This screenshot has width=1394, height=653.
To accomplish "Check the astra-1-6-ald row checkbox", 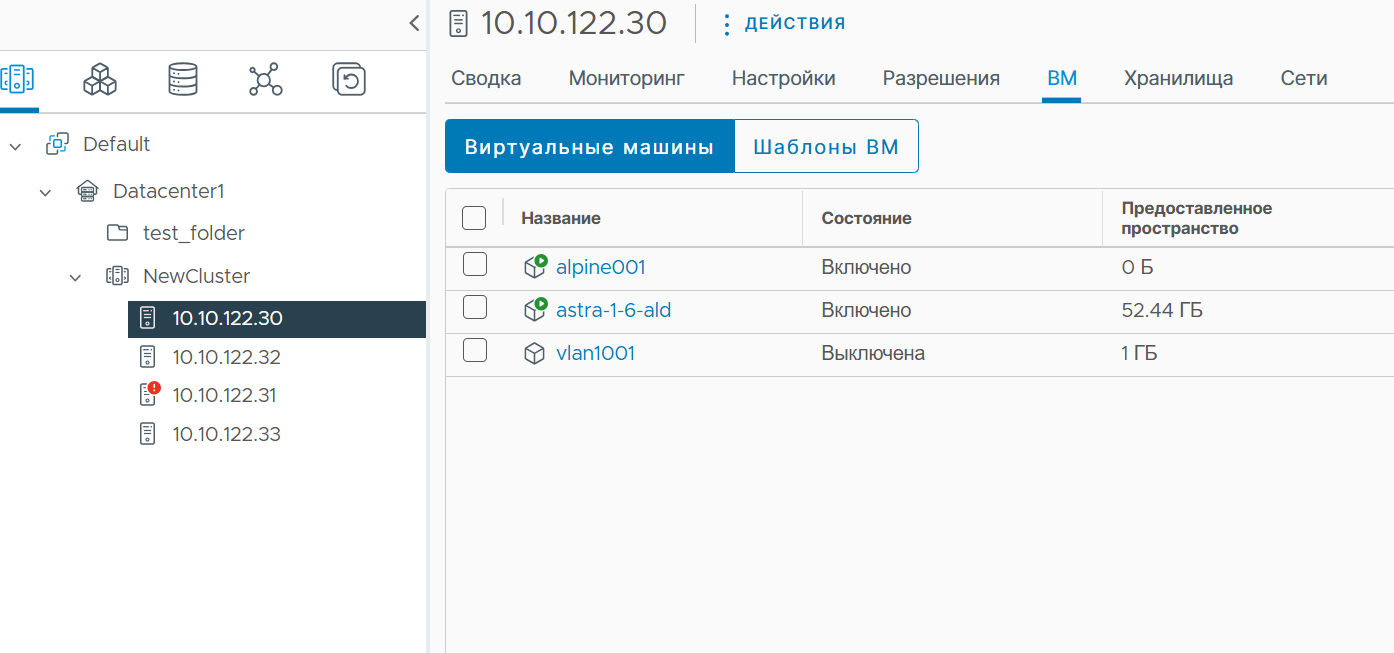I will click(475, 308).
